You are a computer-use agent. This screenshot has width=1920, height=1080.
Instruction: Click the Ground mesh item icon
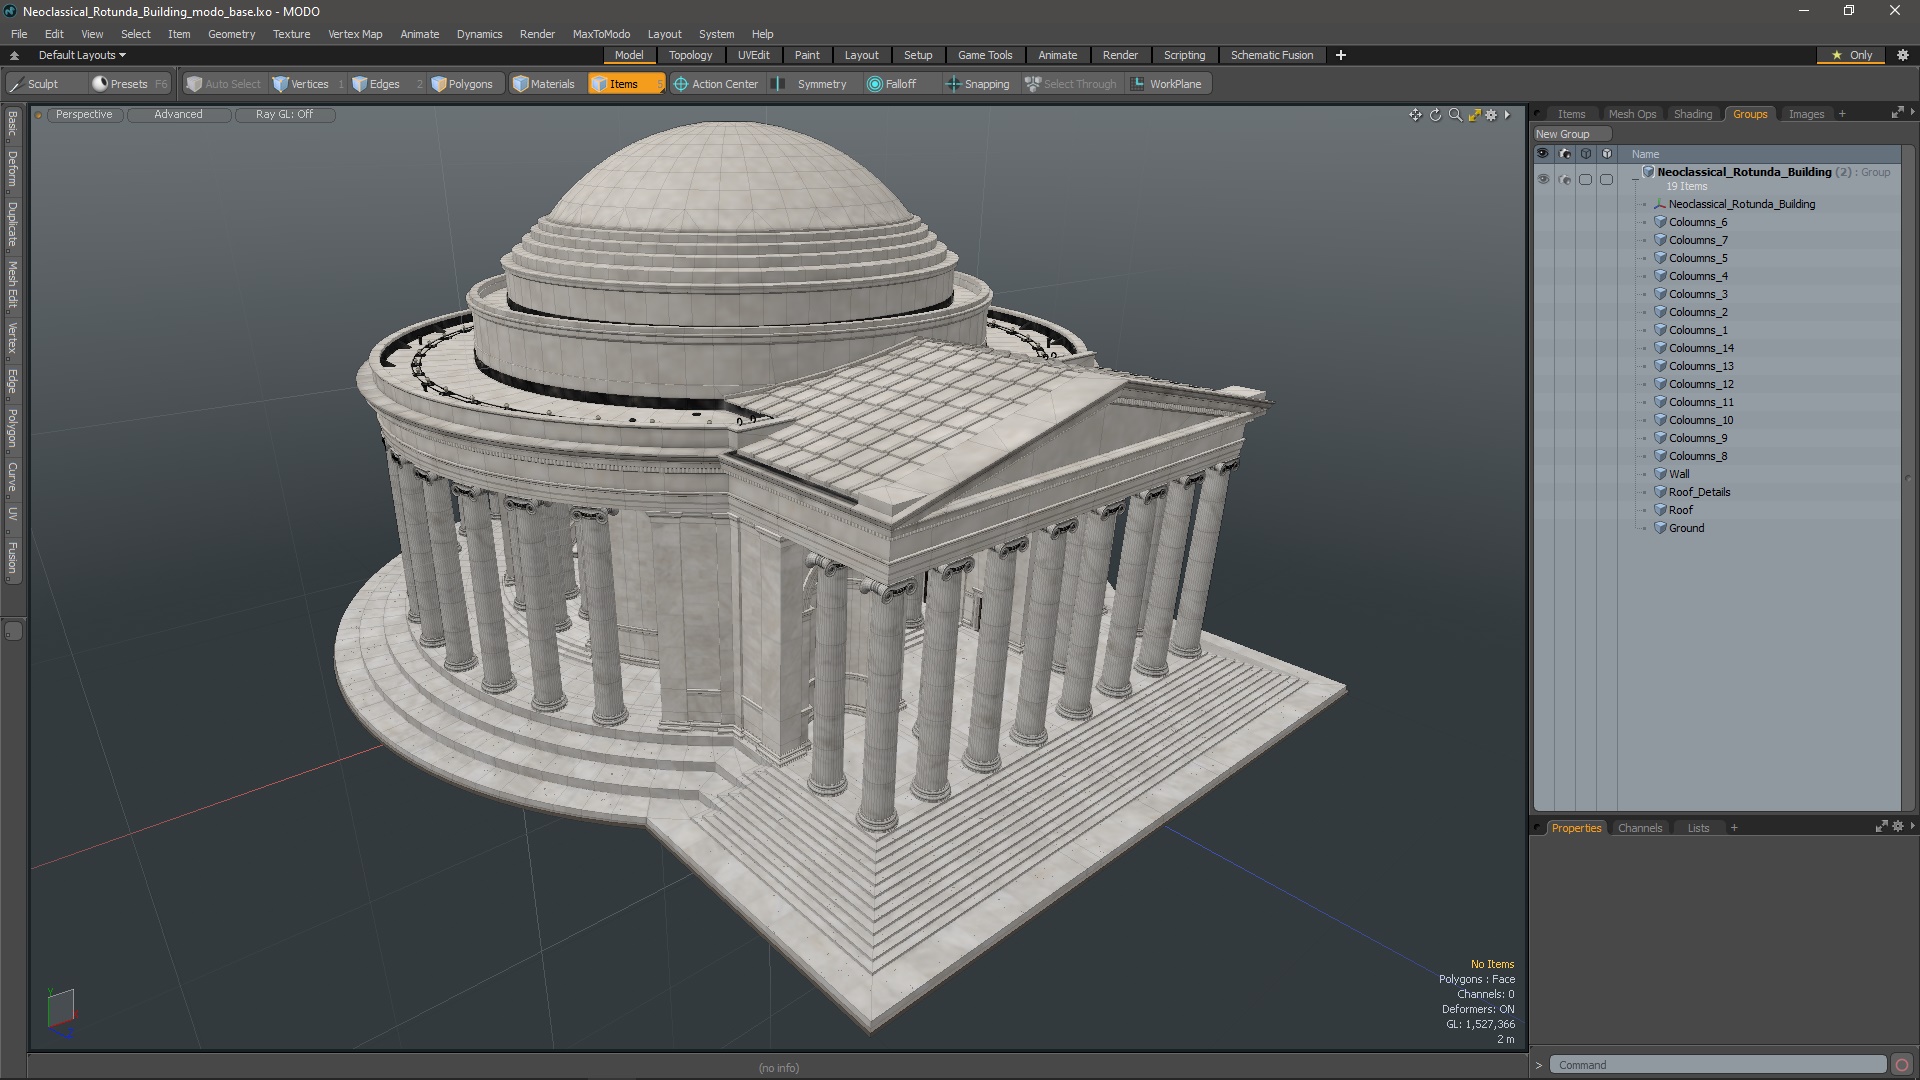(x=1660, y=528)
